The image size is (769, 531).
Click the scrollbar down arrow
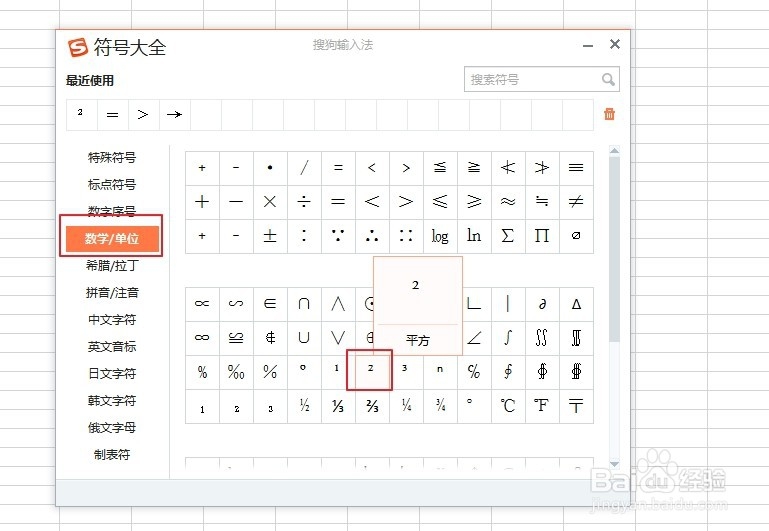click(615, 463)
